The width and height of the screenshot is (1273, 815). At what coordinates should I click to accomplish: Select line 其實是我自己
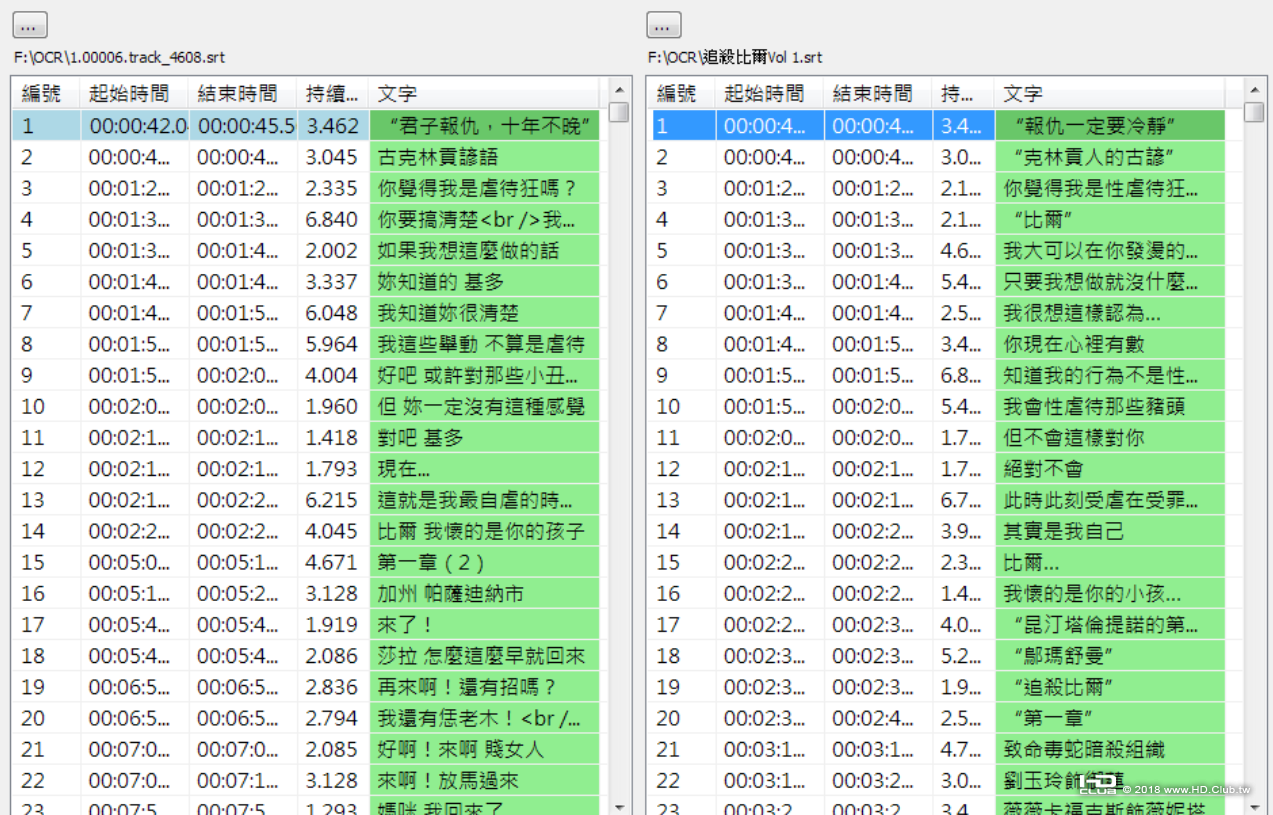point(1110,531)
